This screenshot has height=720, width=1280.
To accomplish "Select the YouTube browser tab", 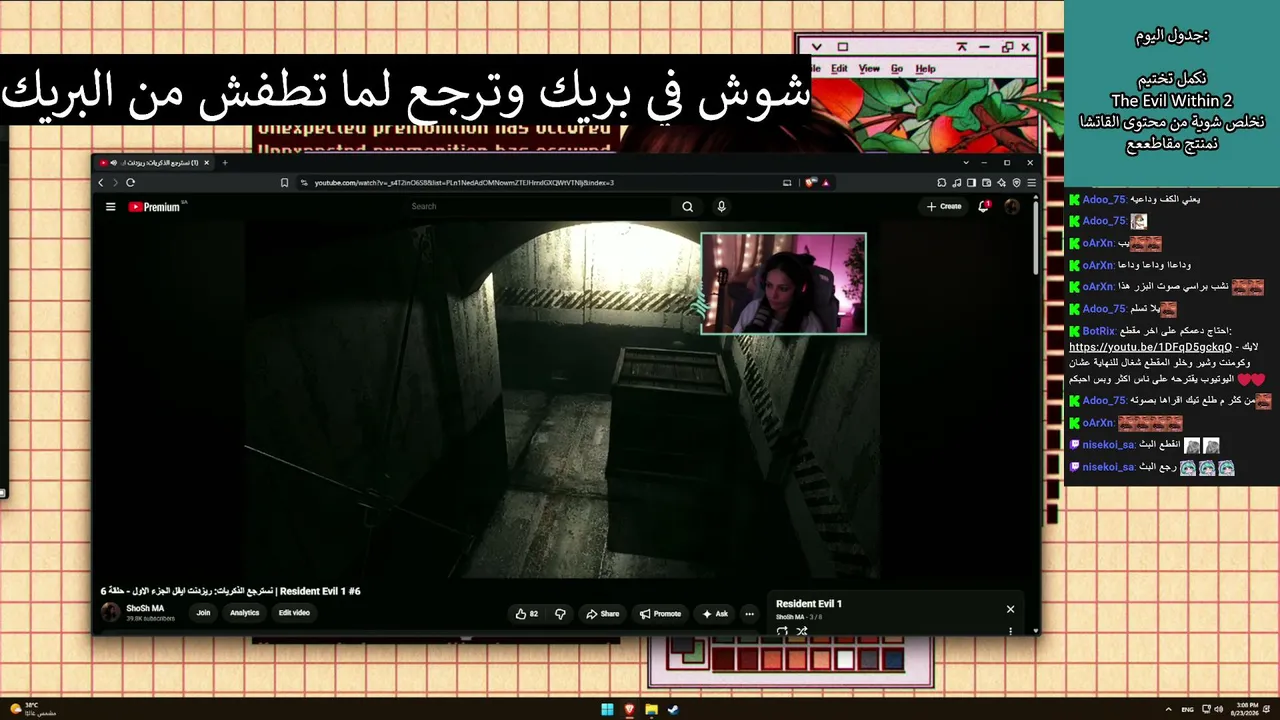I will [155, 163].
